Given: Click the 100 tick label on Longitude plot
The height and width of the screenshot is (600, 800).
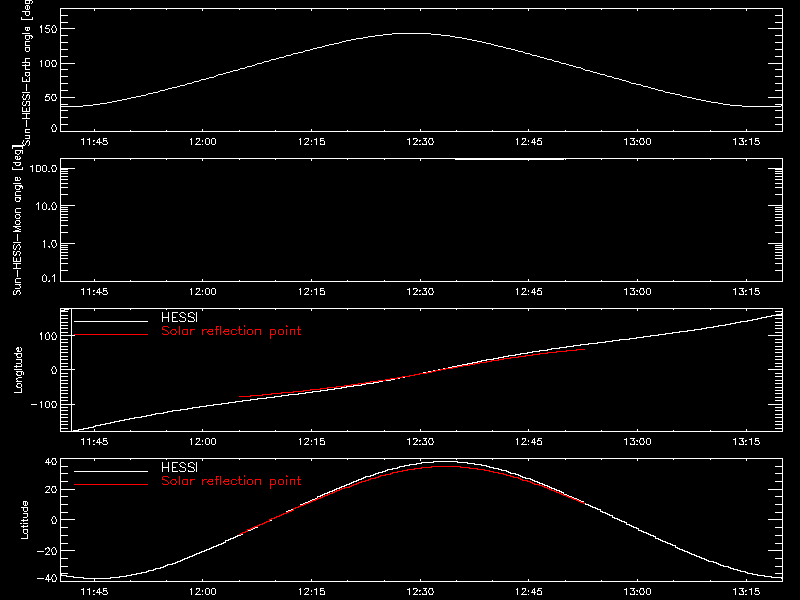Looking at the screenshot, I should point(47,336).
